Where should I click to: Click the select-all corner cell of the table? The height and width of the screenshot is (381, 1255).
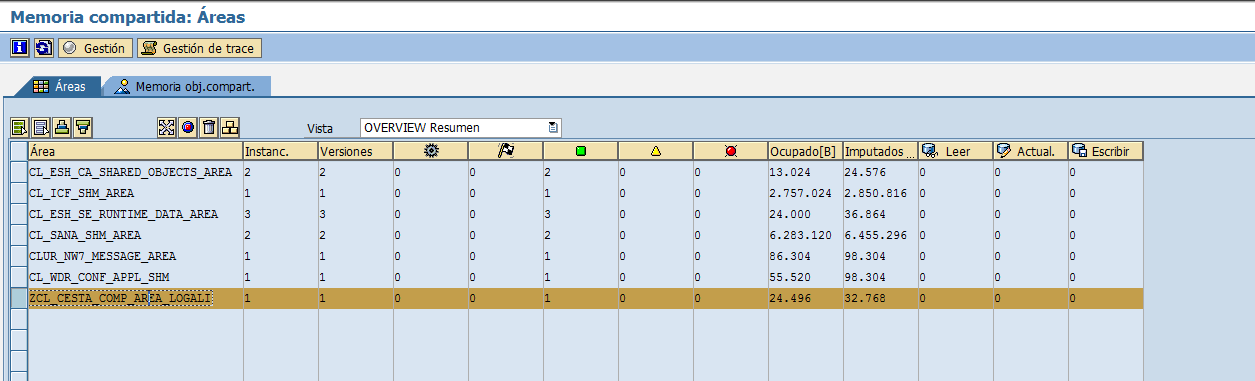[18, 151]
